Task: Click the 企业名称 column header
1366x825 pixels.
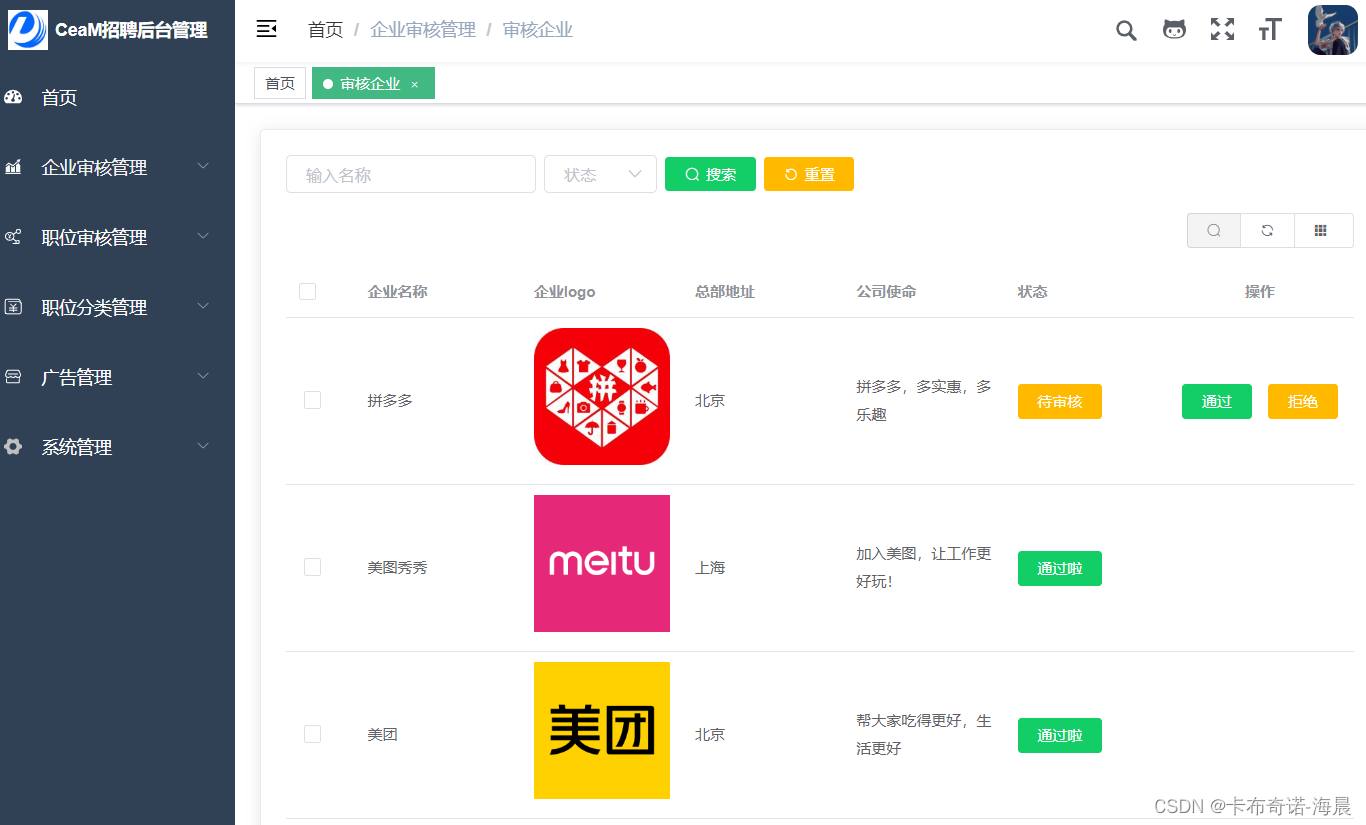Action: pyautogui.click(x=398, y=292)
